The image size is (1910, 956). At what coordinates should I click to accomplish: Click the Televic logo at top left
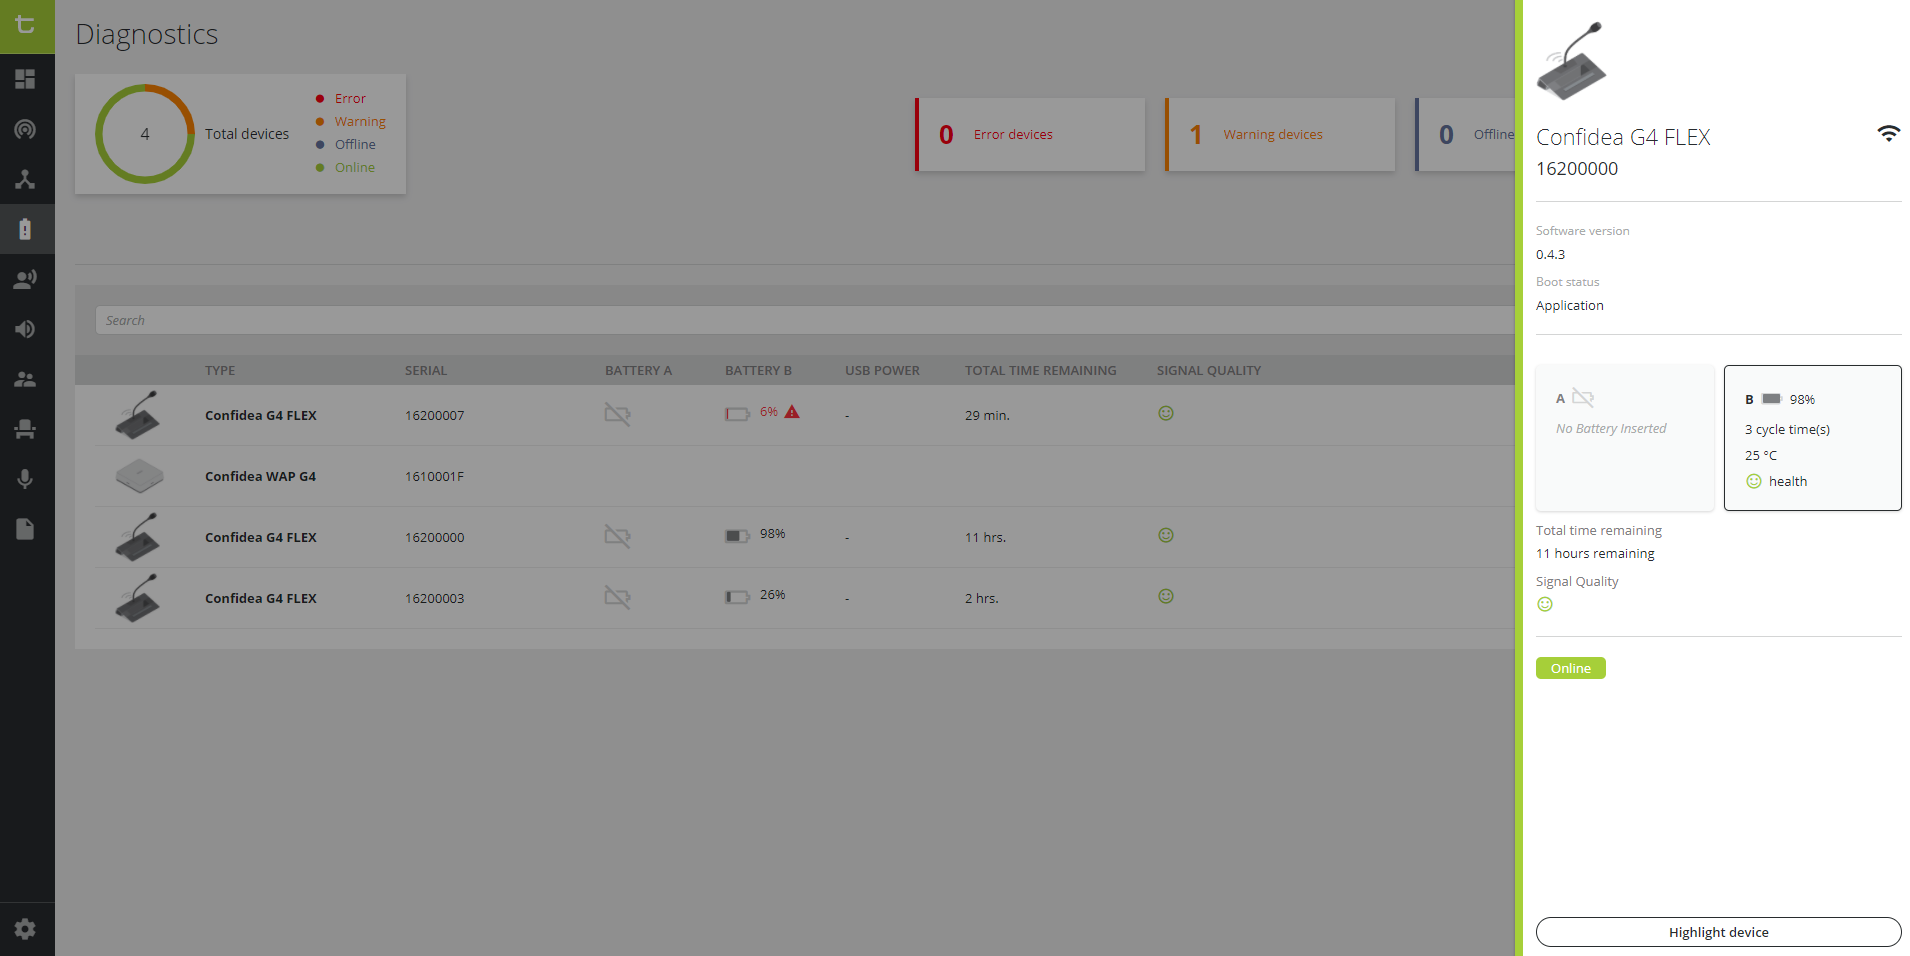(x=27, y=26)
